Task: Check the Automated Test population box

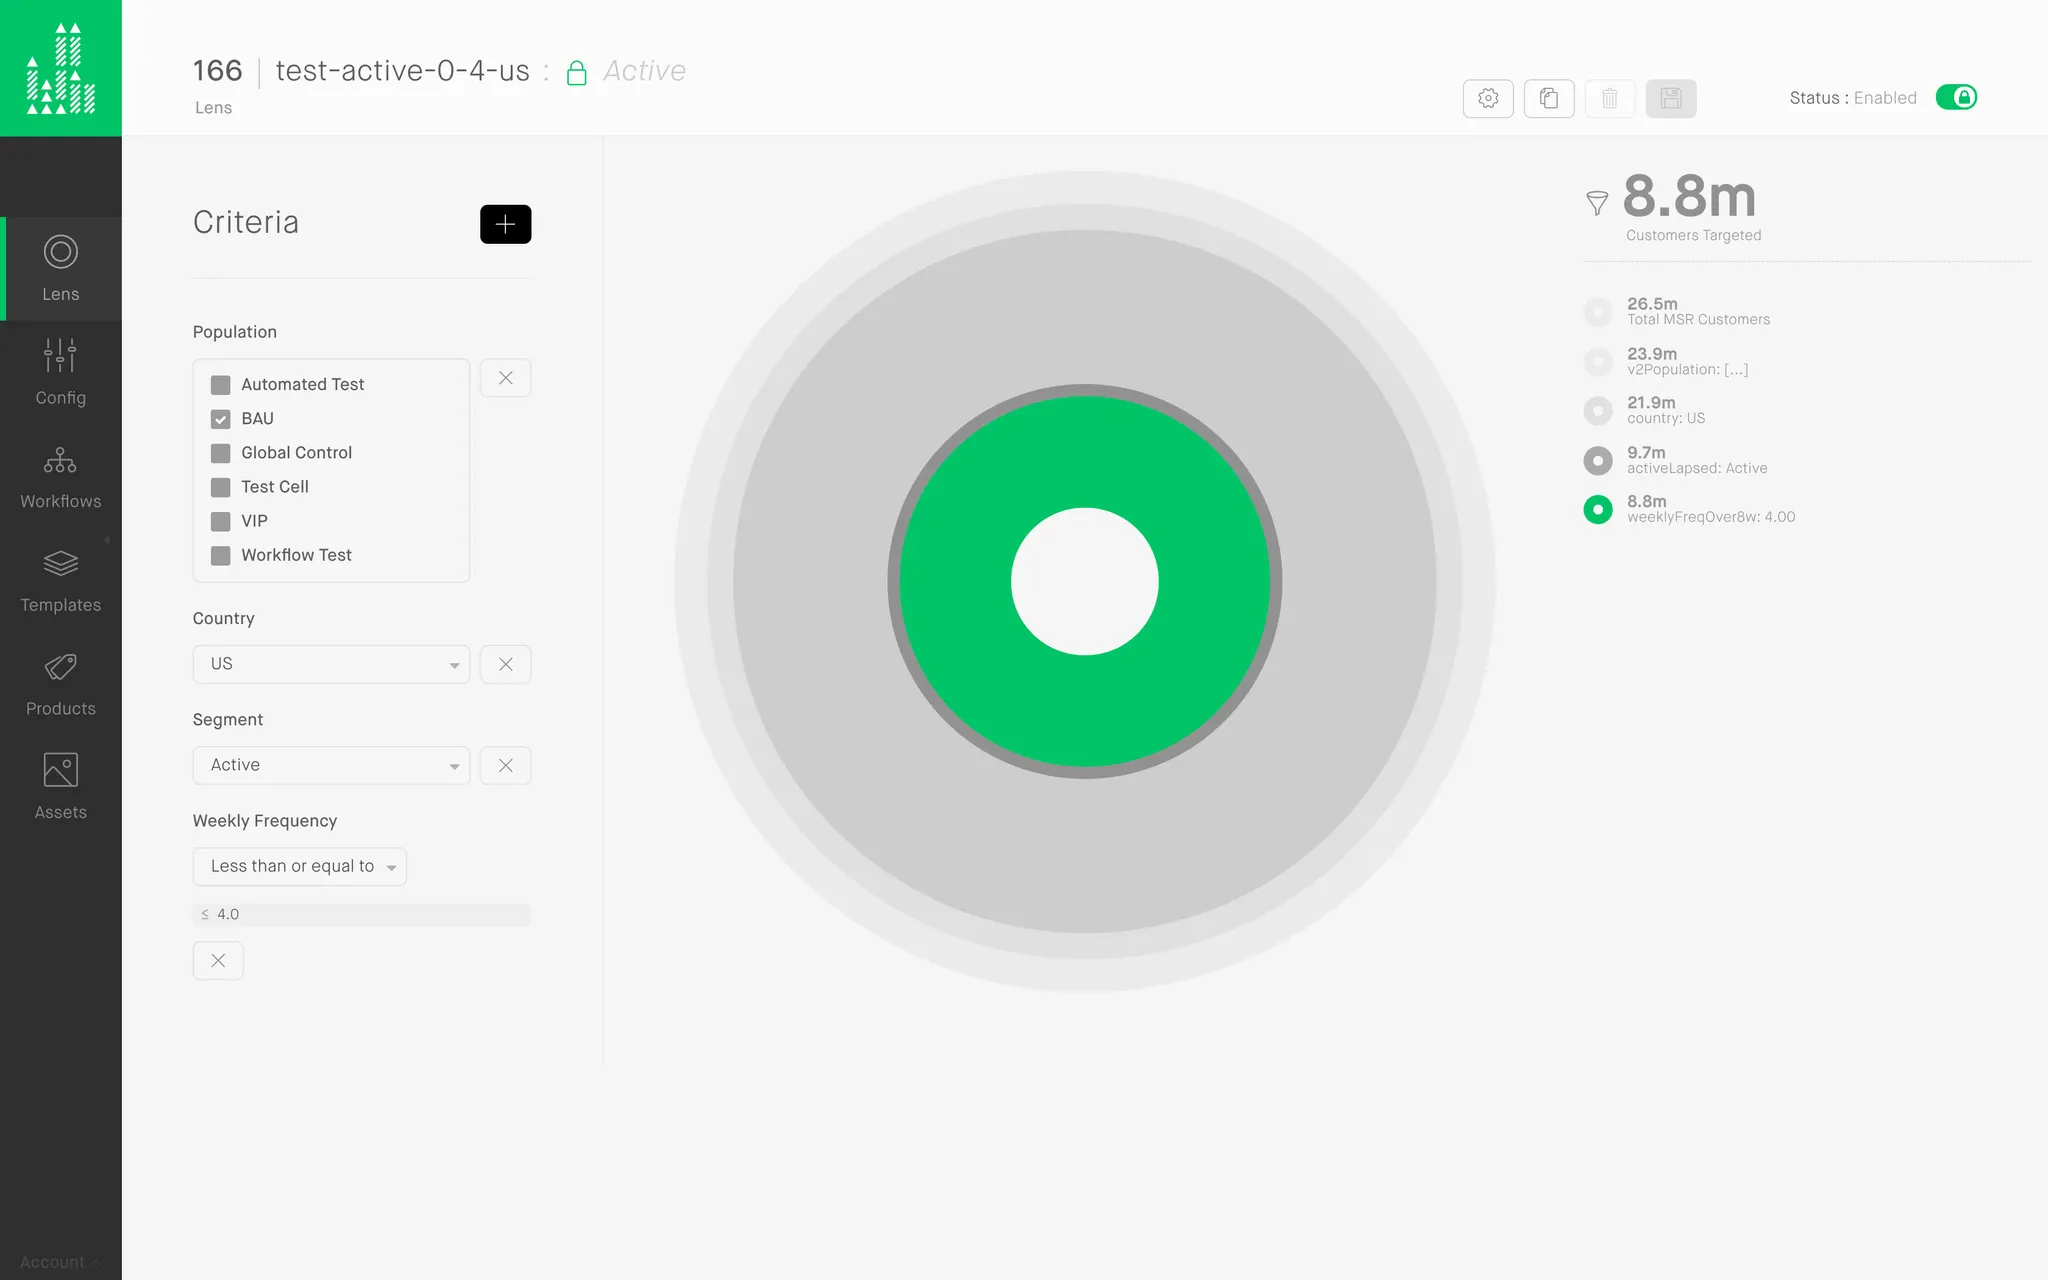Action: (221, 385)
